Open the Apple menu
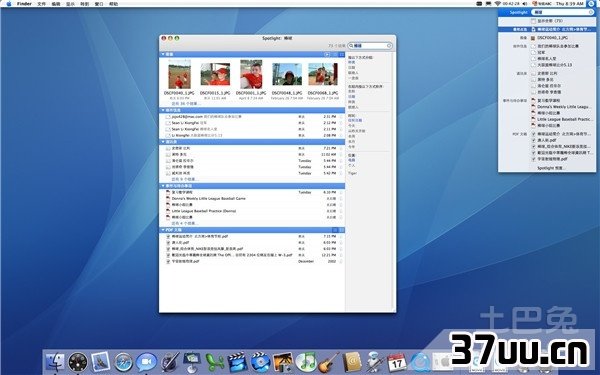 [x=9, y=3]
